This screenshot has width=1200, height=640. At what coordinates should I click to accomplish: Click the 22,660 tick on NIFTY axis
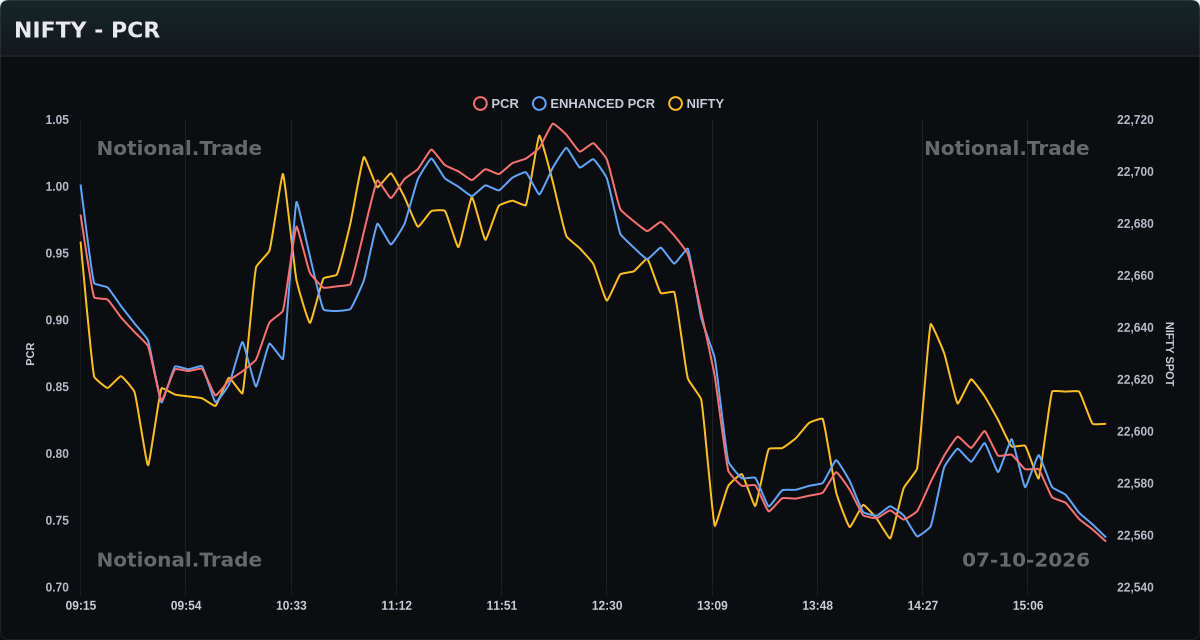pos(1135,276)
